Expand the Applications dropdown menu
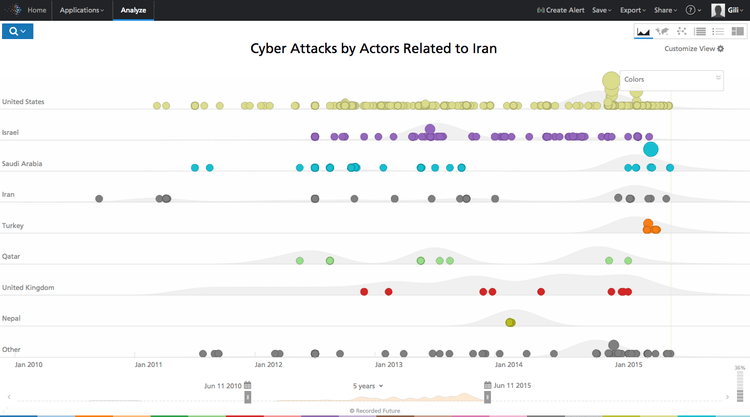This screenshot has width=750, height=417. 81,10
